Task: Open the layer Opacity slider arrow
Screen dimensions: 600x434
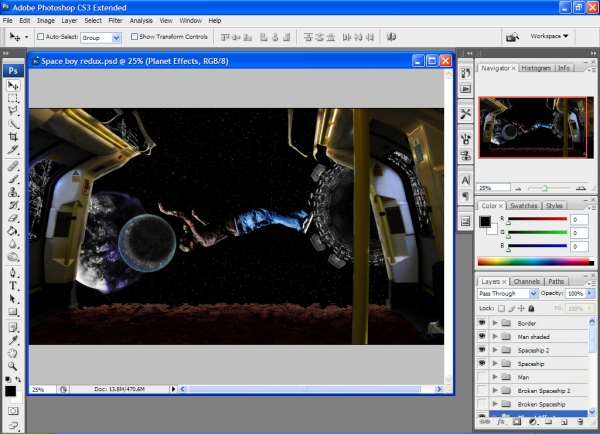Action: point(590,293)
